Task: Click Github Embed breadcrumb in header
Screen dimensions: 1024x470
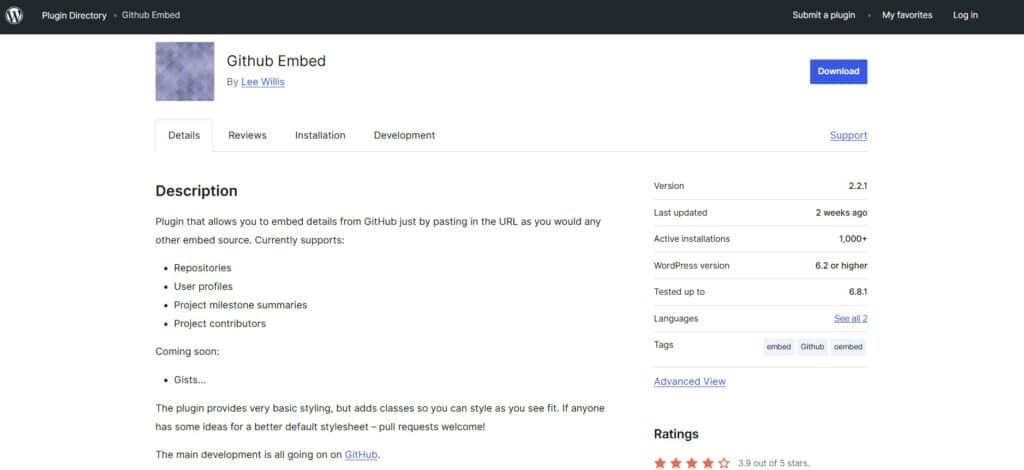Action: click(151, 15)
